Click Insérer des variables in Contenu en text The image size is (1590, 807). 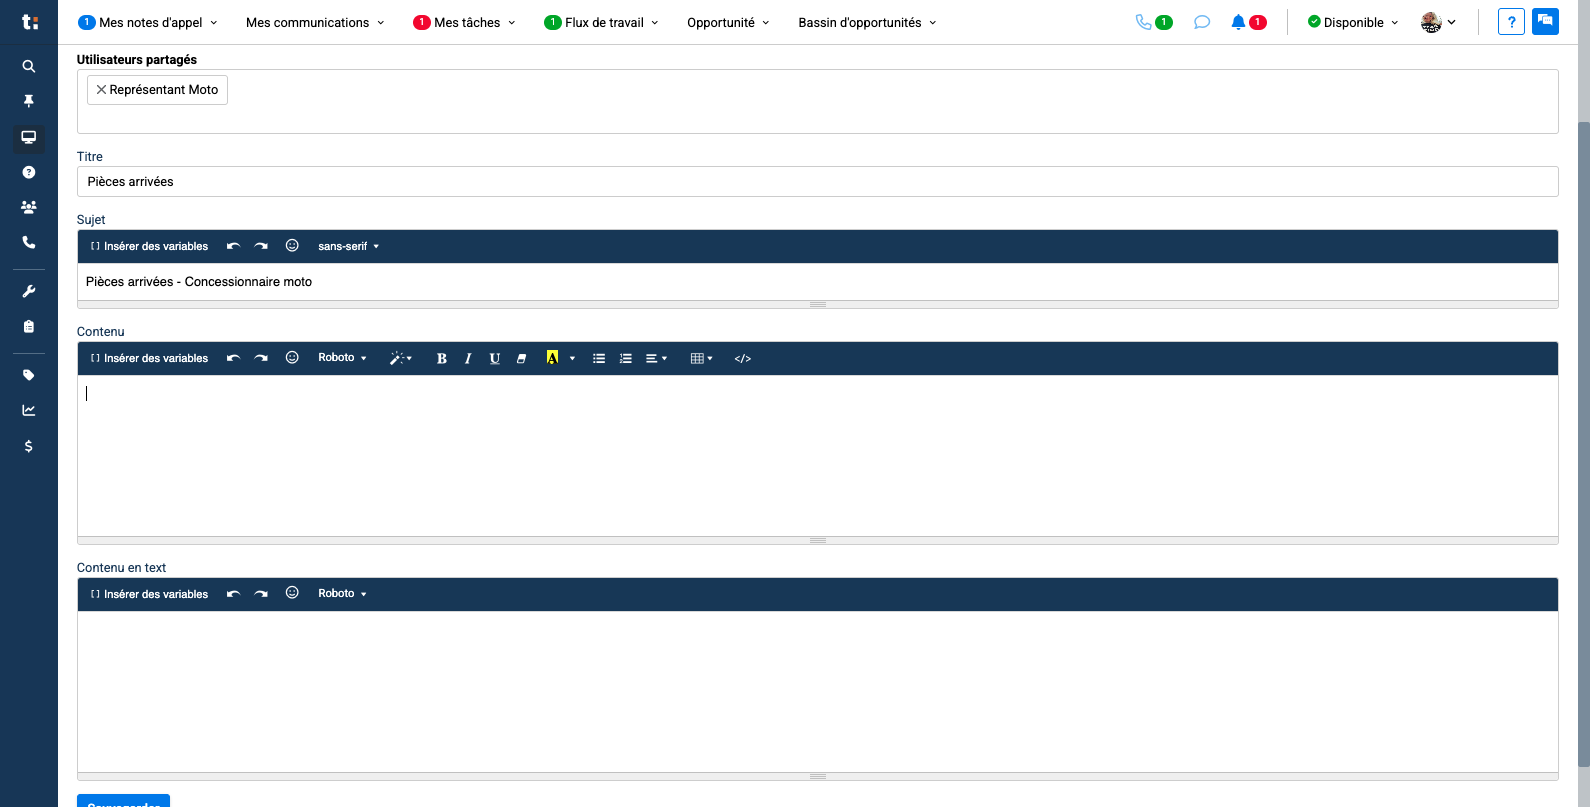point(150,594)
